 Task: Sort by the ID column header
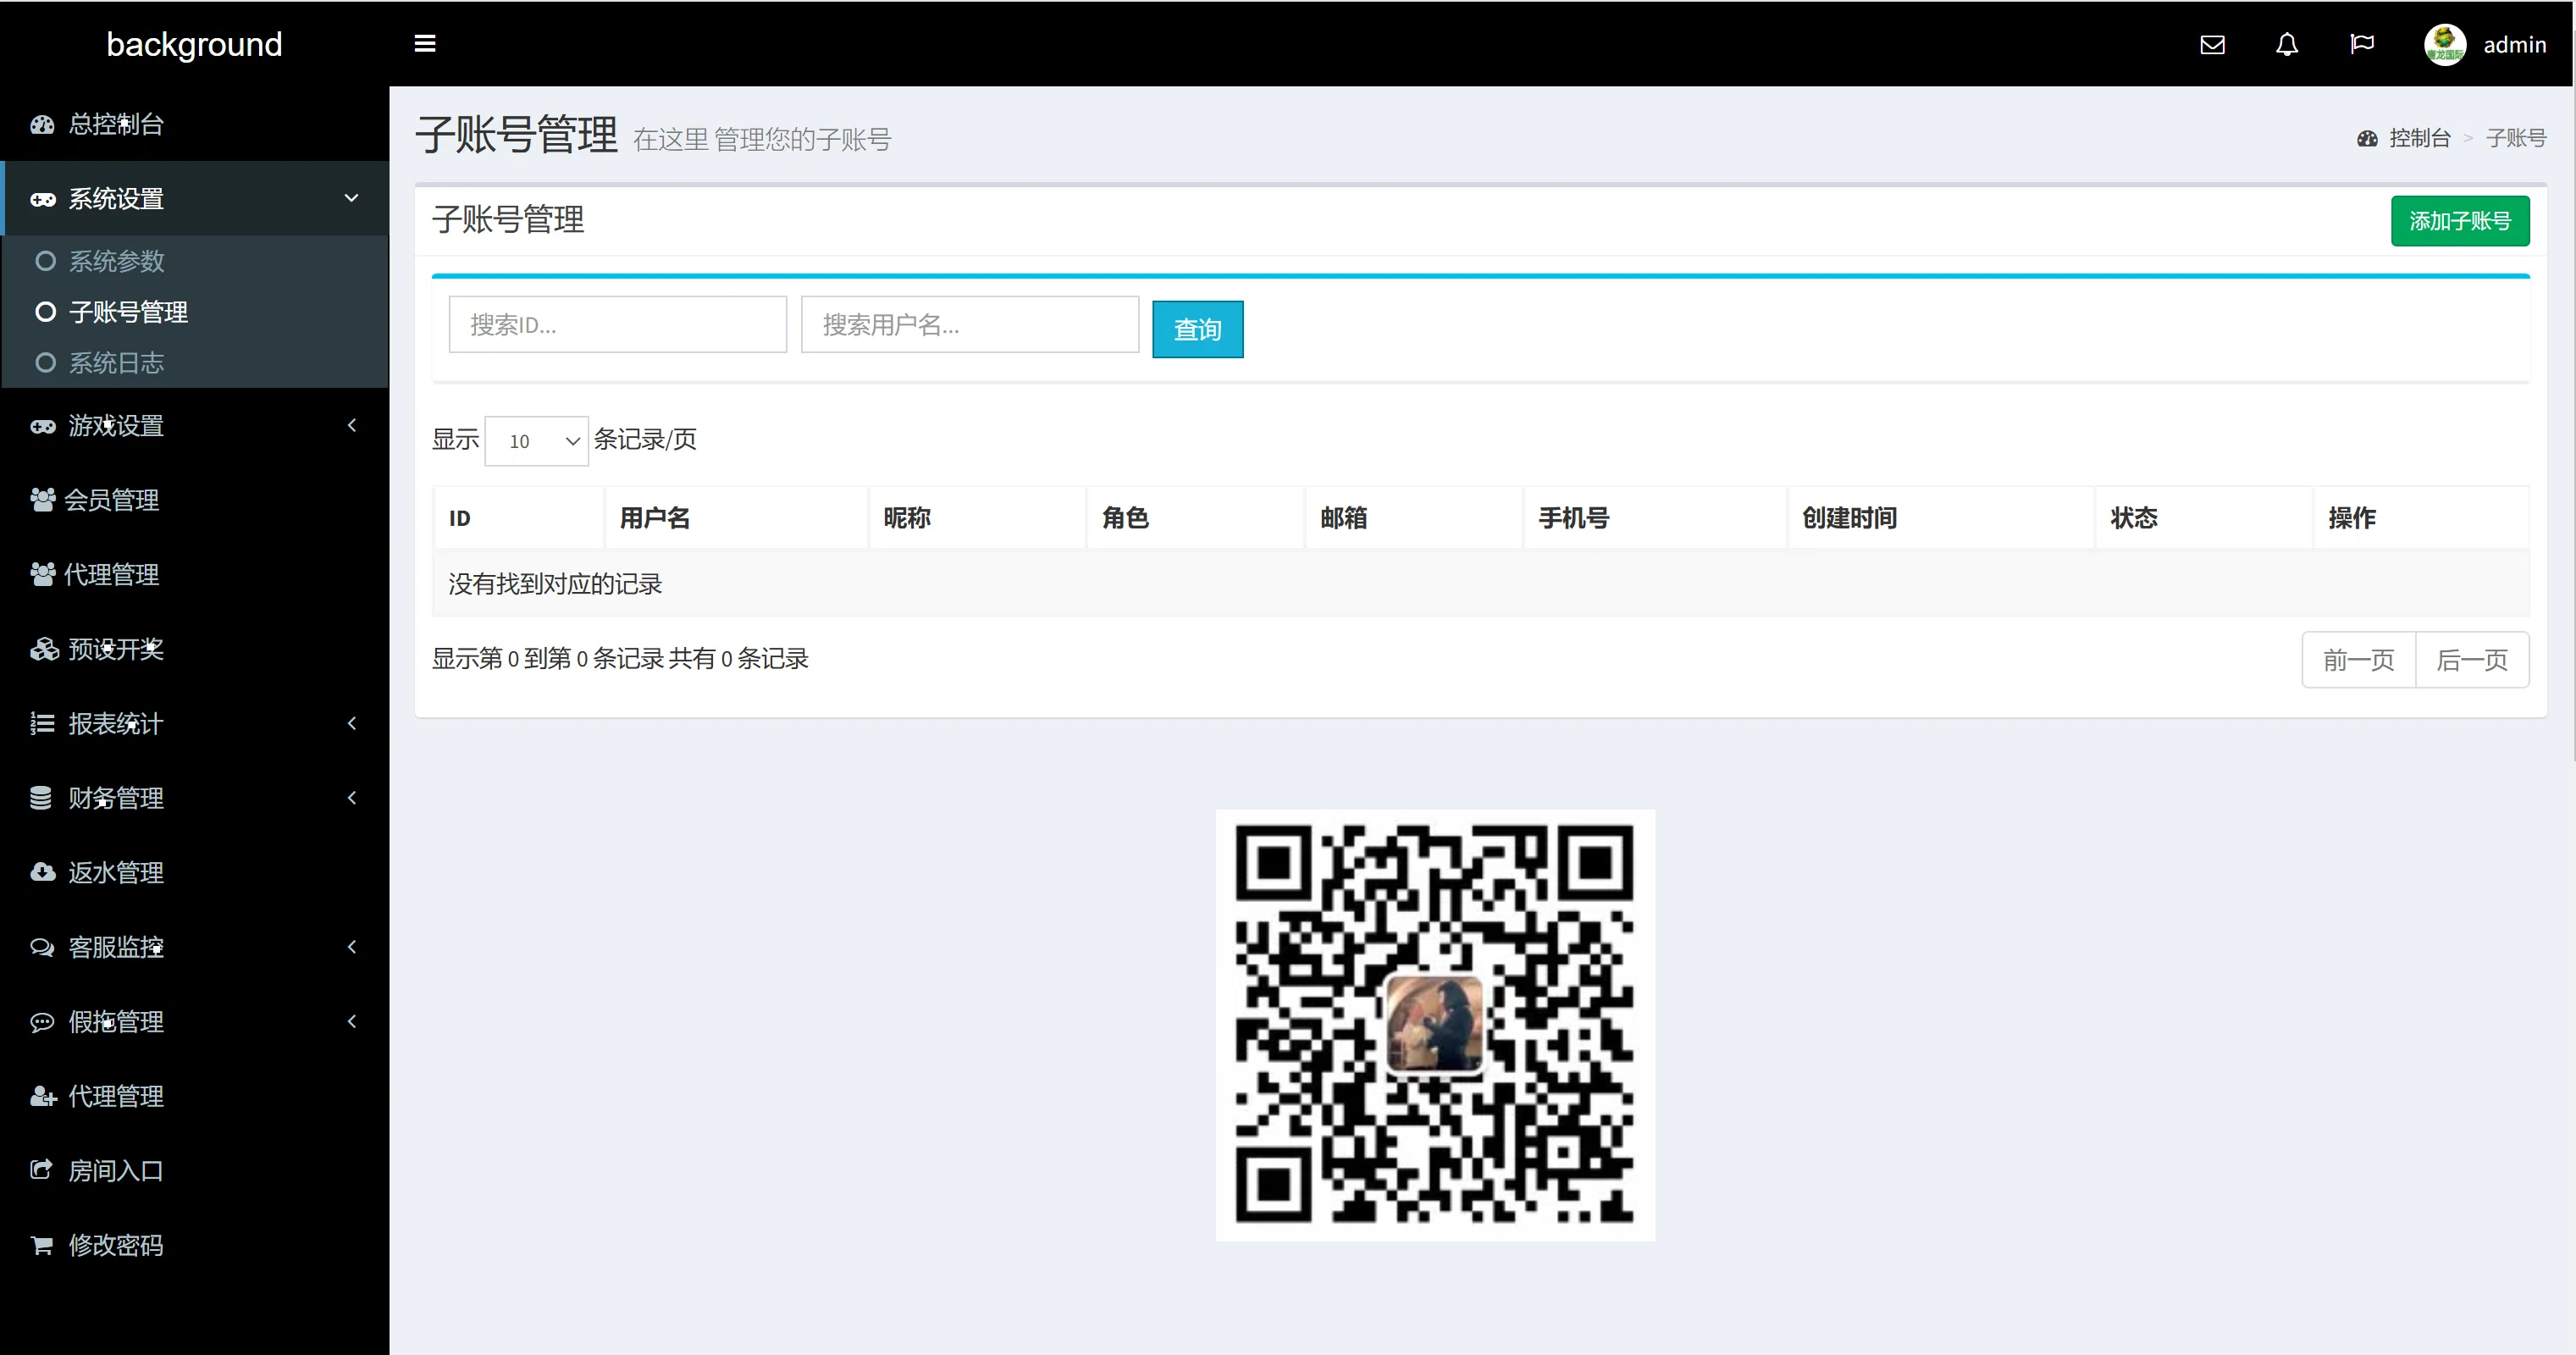click(519, 518)
